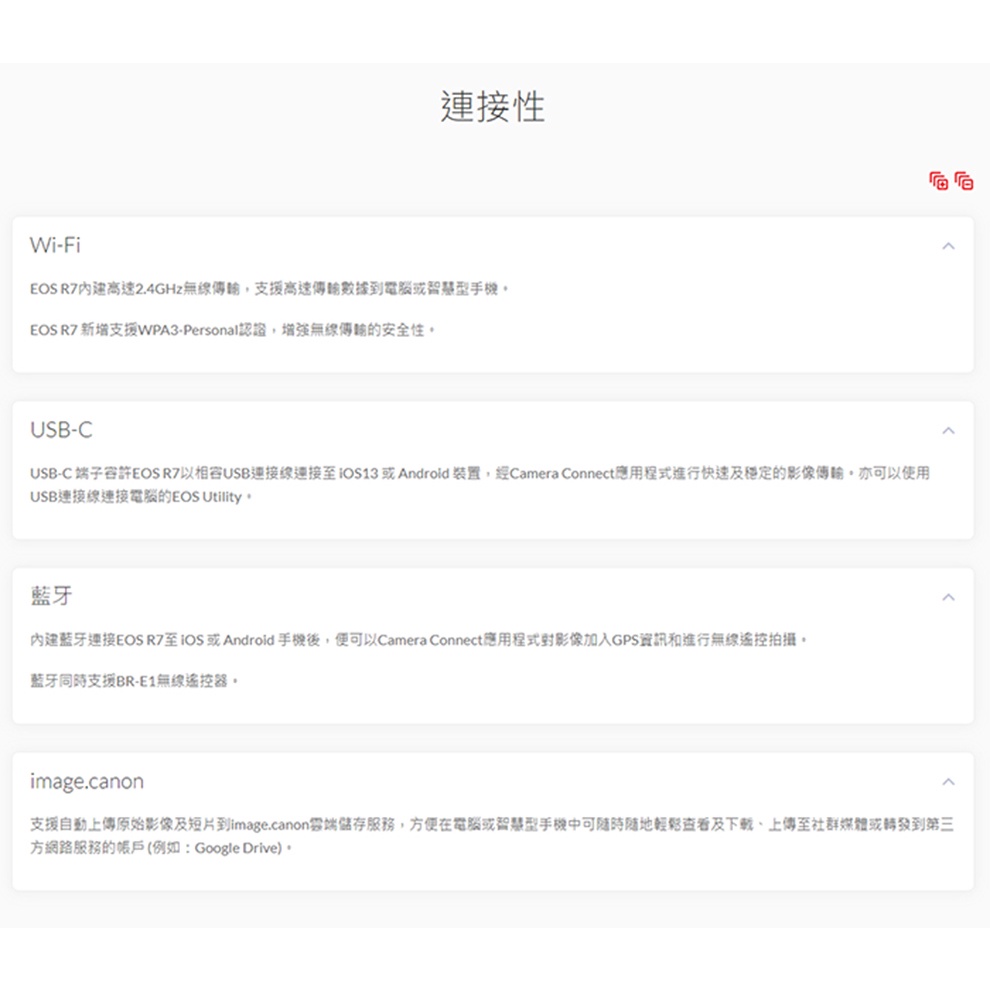Click the red collapse-all sections icon
Image resolution: width=990 pixels, height=990 pixels.
(x=964, y=181)
